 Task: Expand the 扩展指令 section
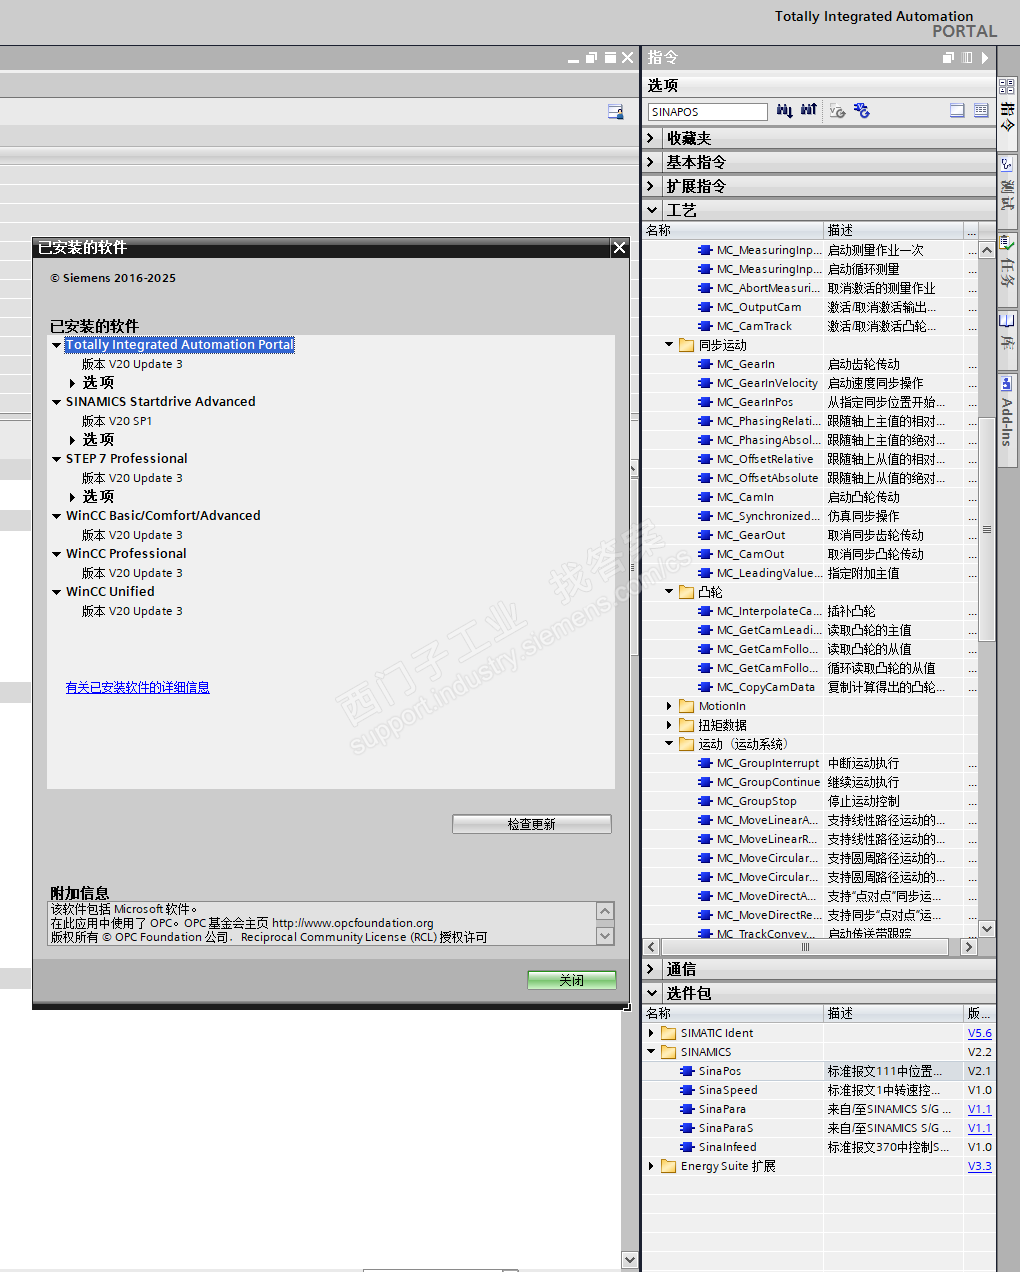651,186
